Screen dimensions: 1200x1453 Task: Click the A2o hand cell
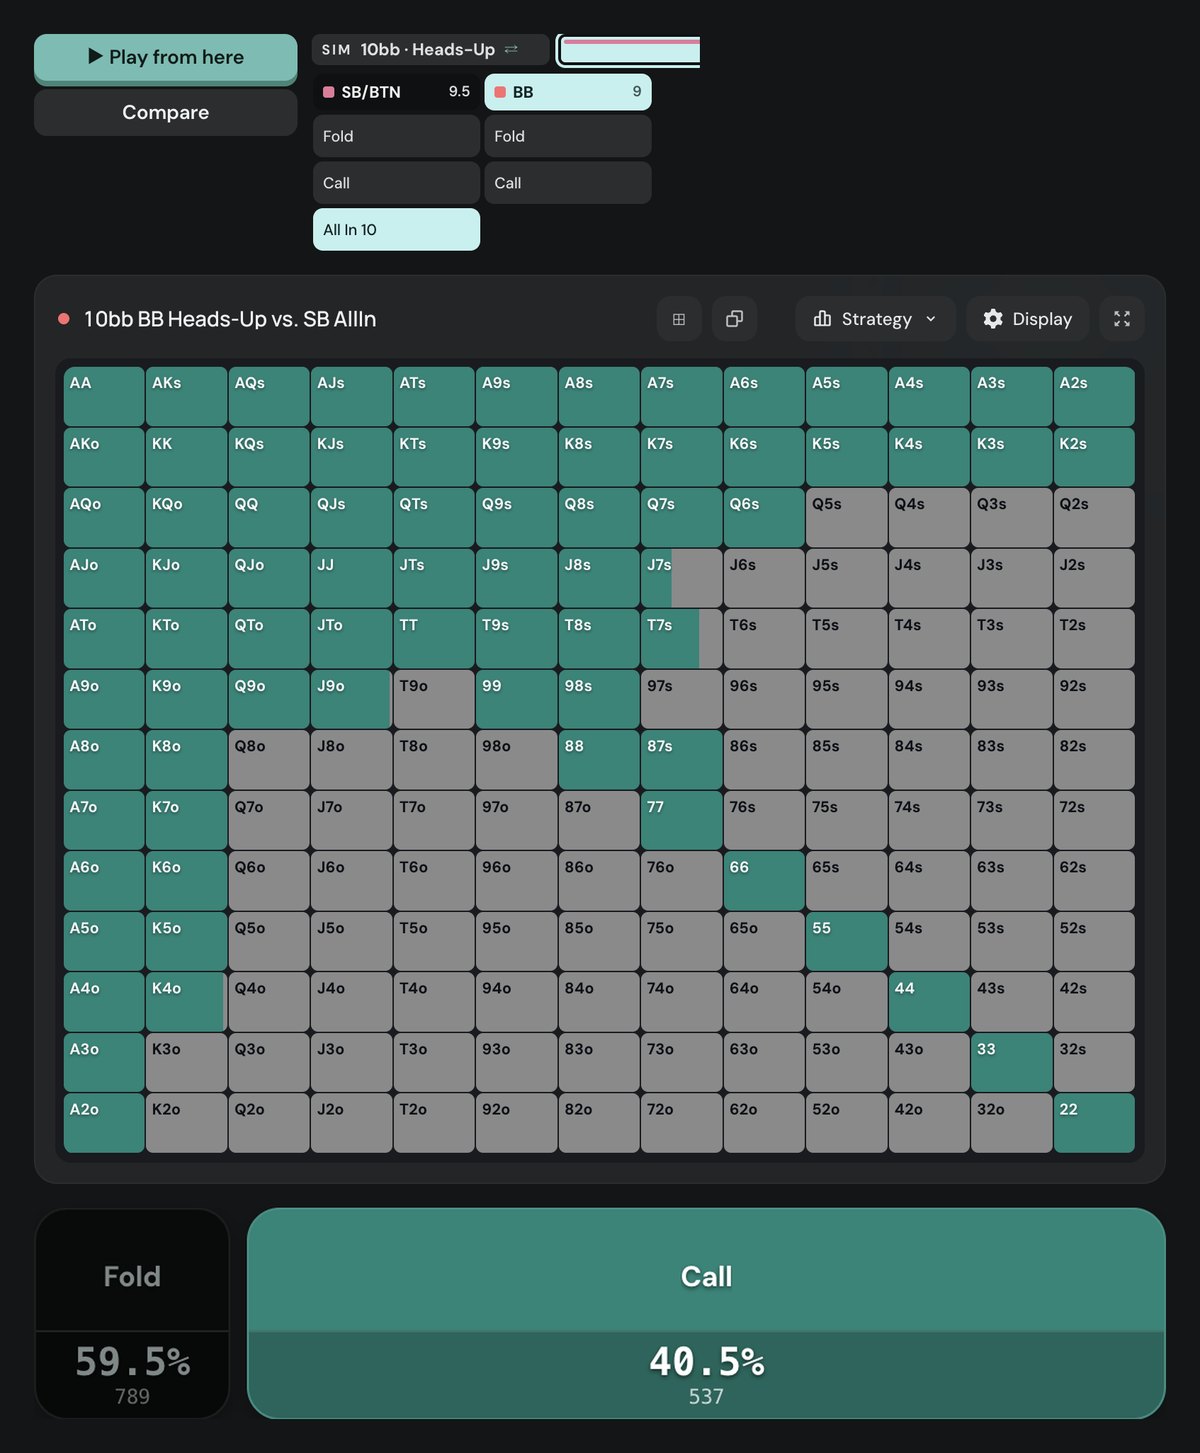(104, 1122)
